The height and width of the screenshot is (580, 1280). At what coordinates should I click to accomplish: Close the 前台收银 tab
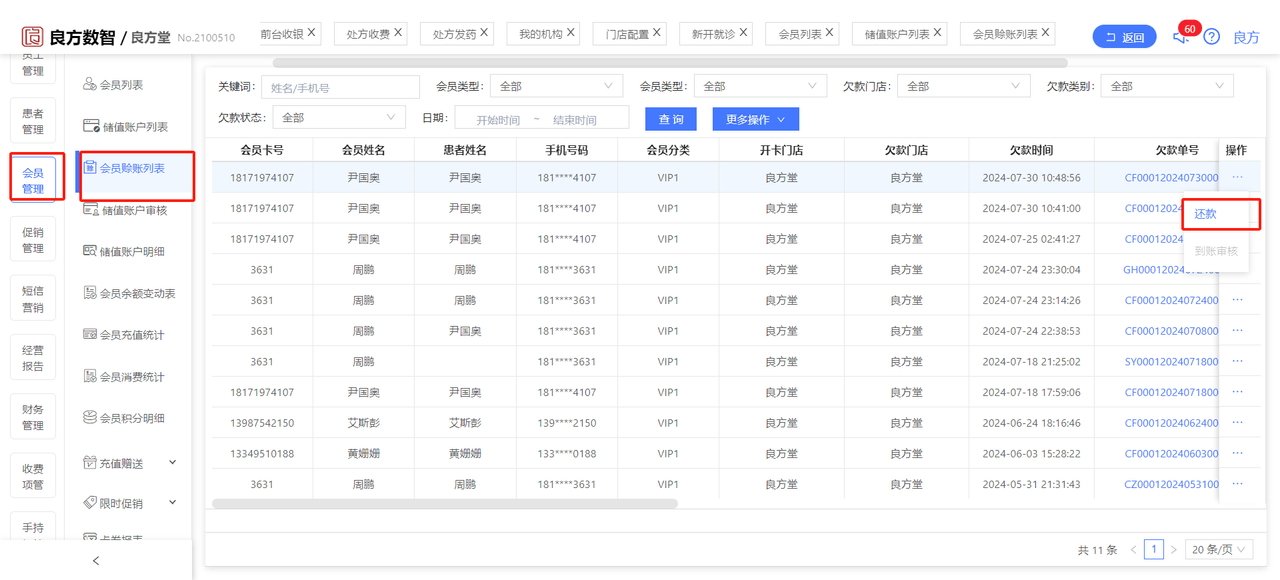coord(311,33)
